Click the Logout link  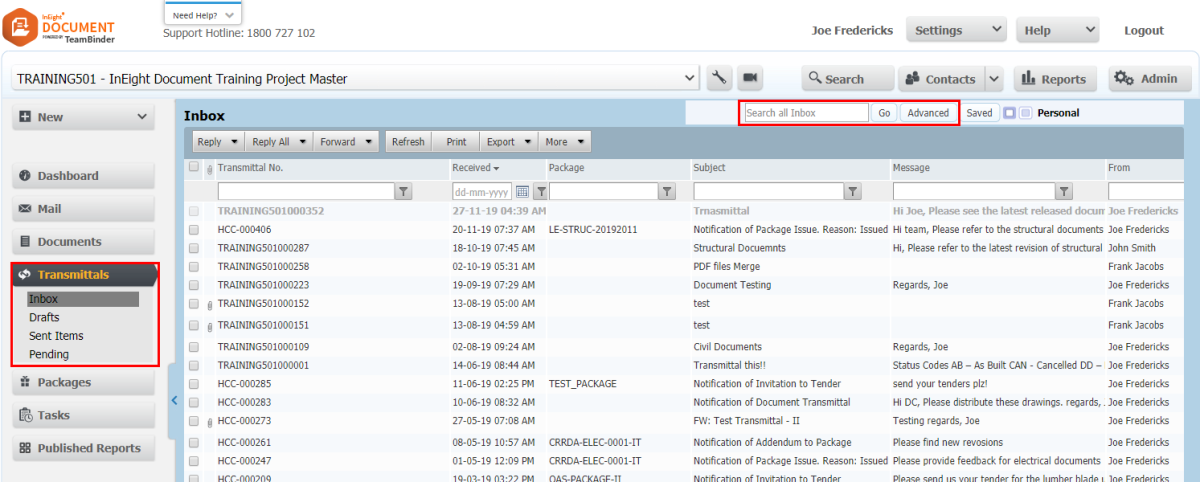(x=1143, y=30)
